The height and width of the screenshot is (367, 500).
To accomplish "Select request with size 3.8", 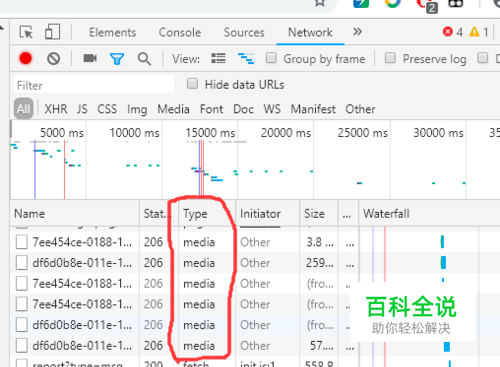I will click(255, 242).
